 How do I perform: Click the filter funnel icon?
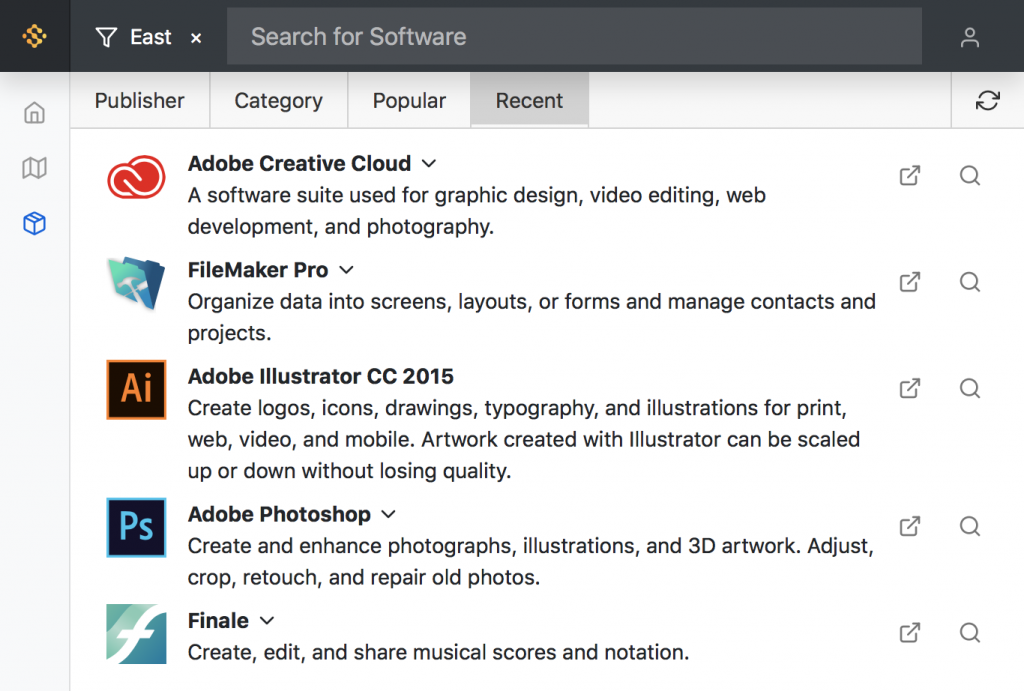coord(106,37)
